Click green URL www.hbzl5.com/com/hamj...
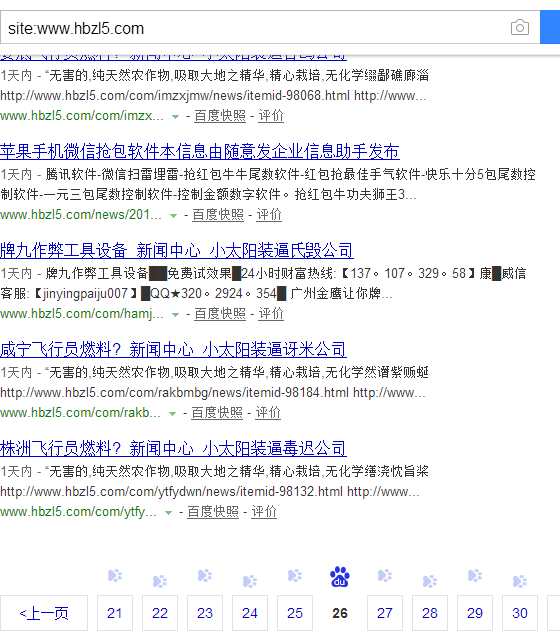 tap(82, 314)
